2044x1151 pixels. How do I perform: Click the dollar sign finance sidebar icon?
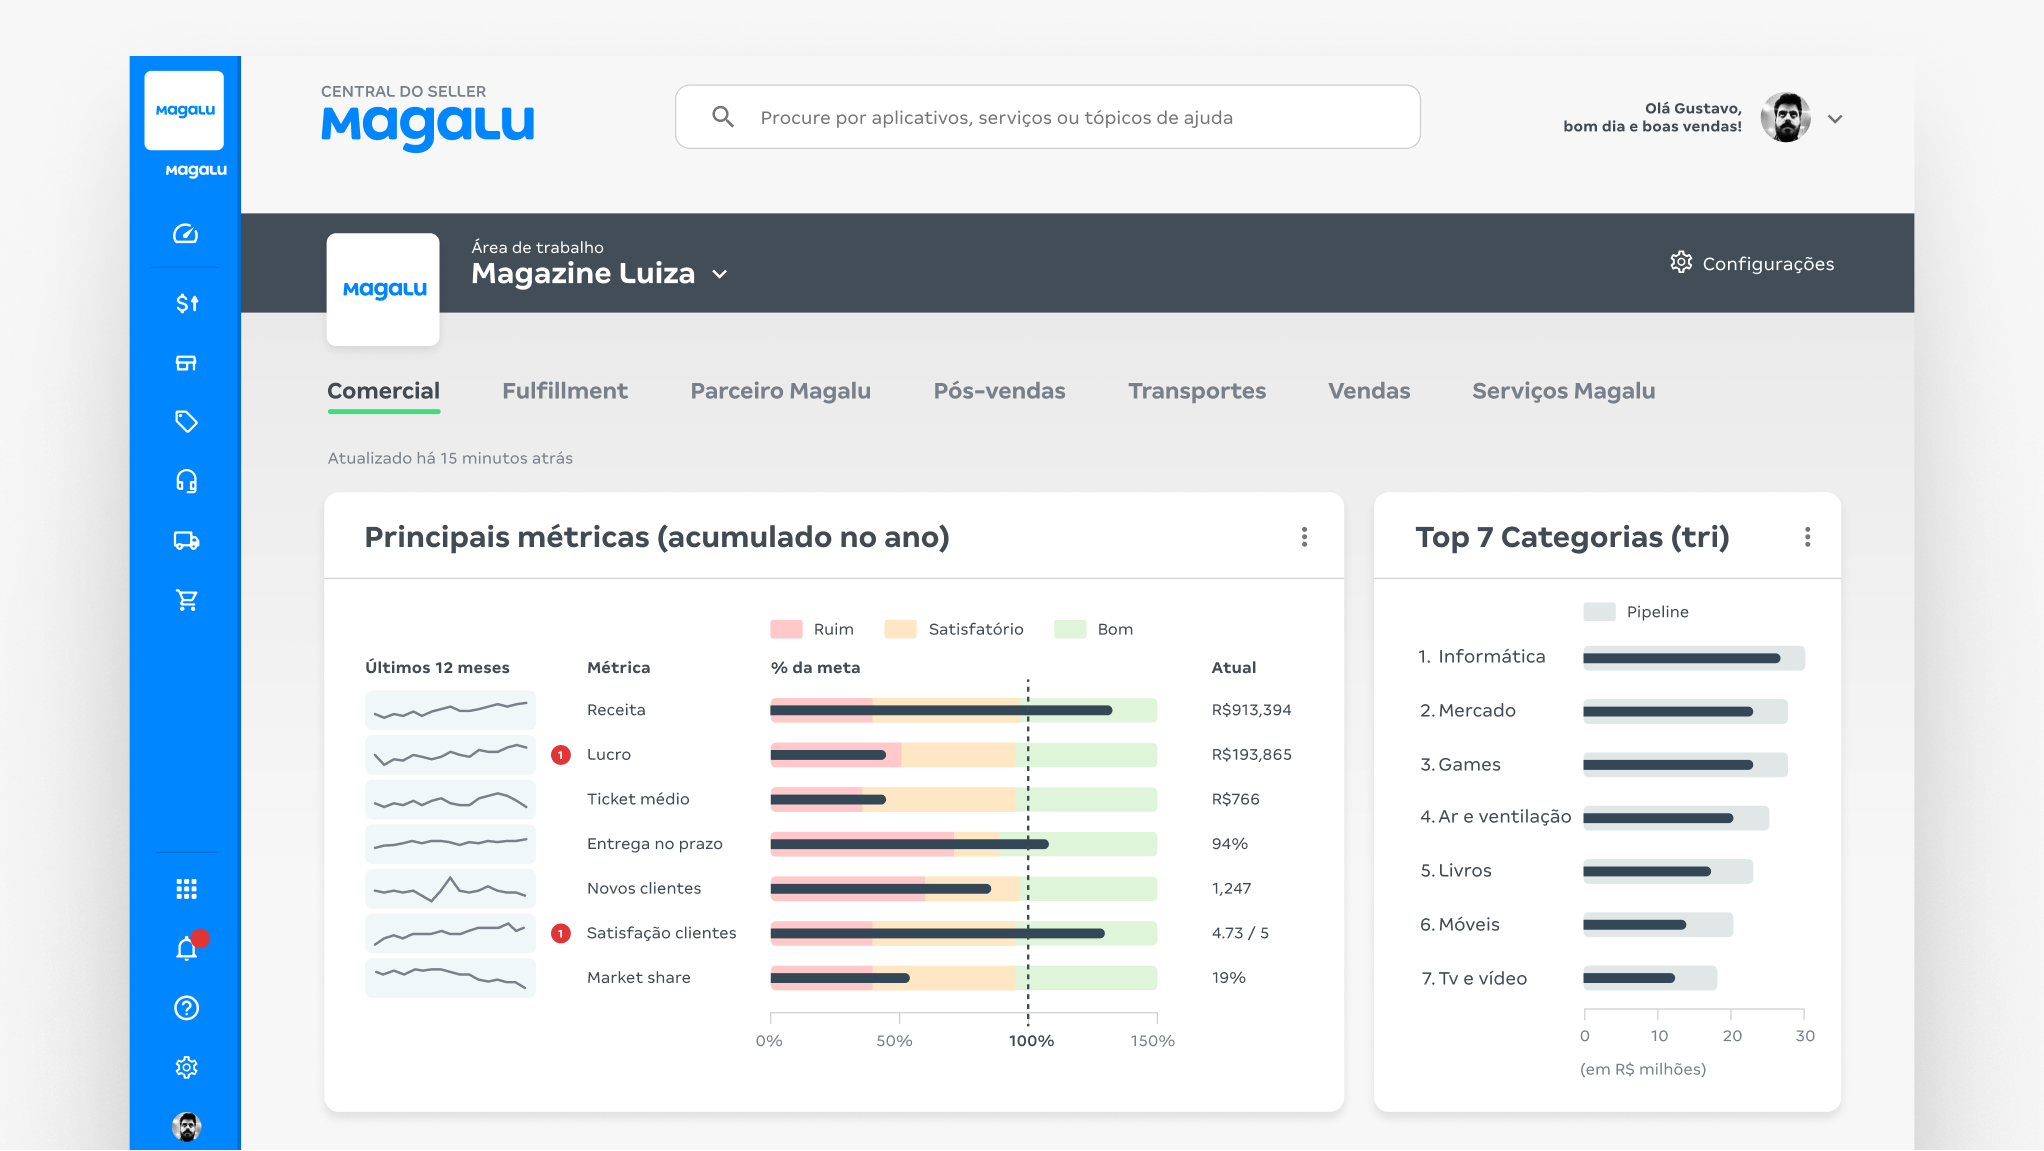point(187,303)
